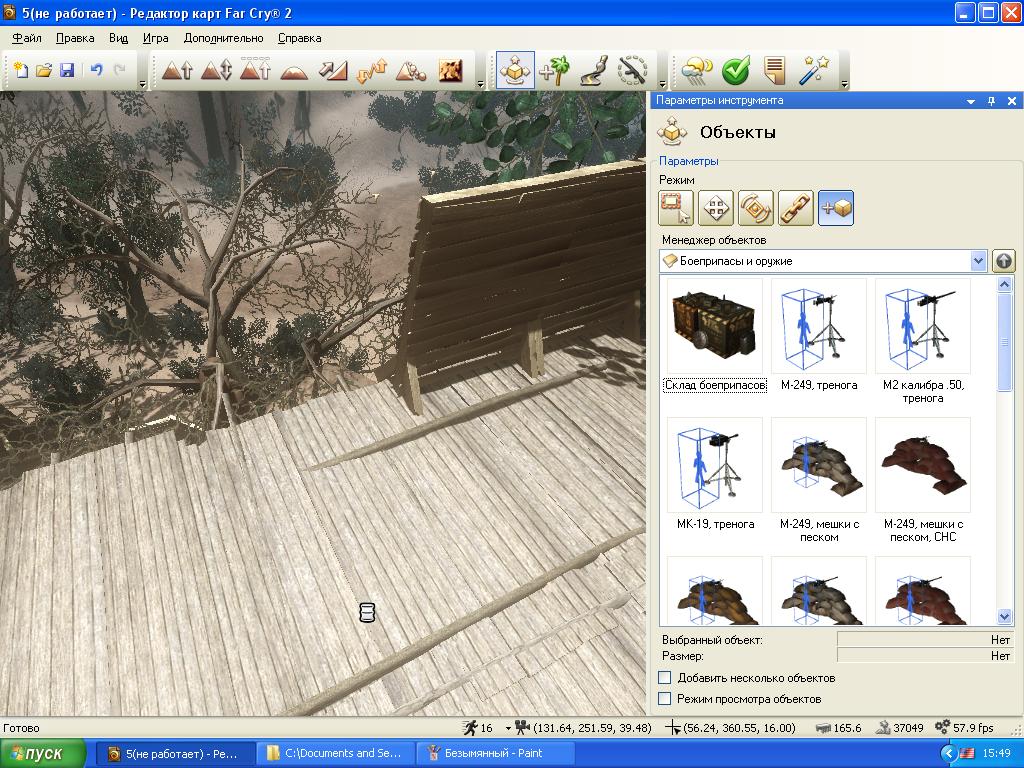
Task: Click the object list scroll up arrow
Action: tap(1004, 284)
